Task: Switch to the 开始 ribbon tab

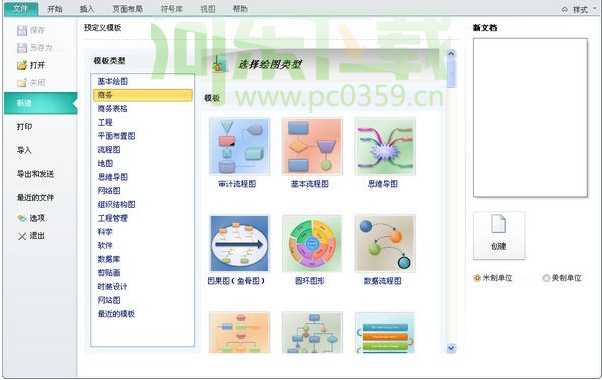Action: (55, 9)
